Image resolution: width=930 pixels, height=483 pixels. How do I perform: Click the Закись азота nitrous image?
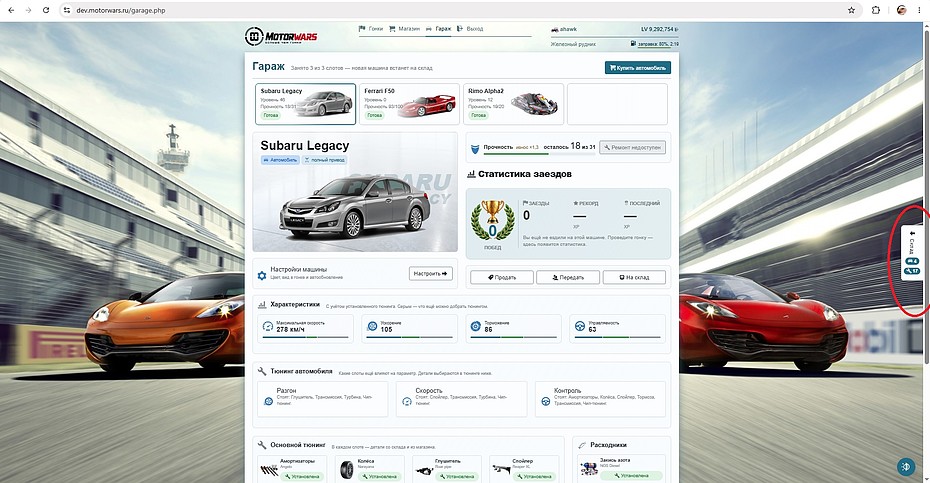[588, 469]
